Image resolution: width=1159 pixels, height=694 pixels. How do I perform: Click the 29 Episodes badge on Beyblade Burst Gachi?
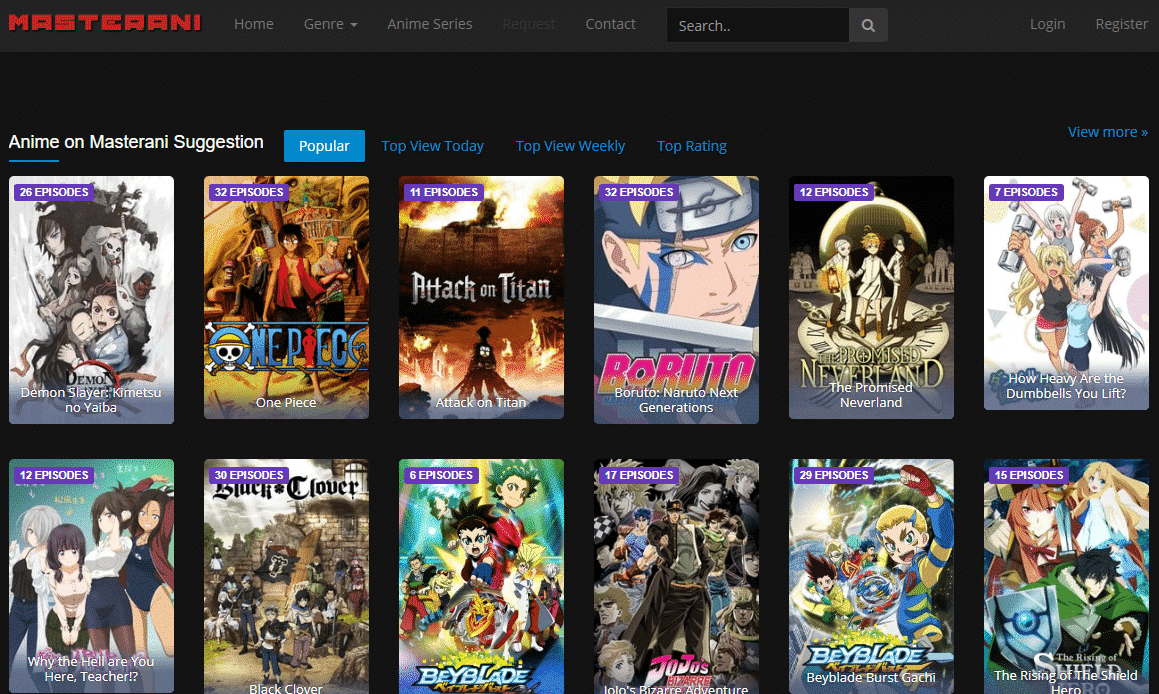coord(834,475)
